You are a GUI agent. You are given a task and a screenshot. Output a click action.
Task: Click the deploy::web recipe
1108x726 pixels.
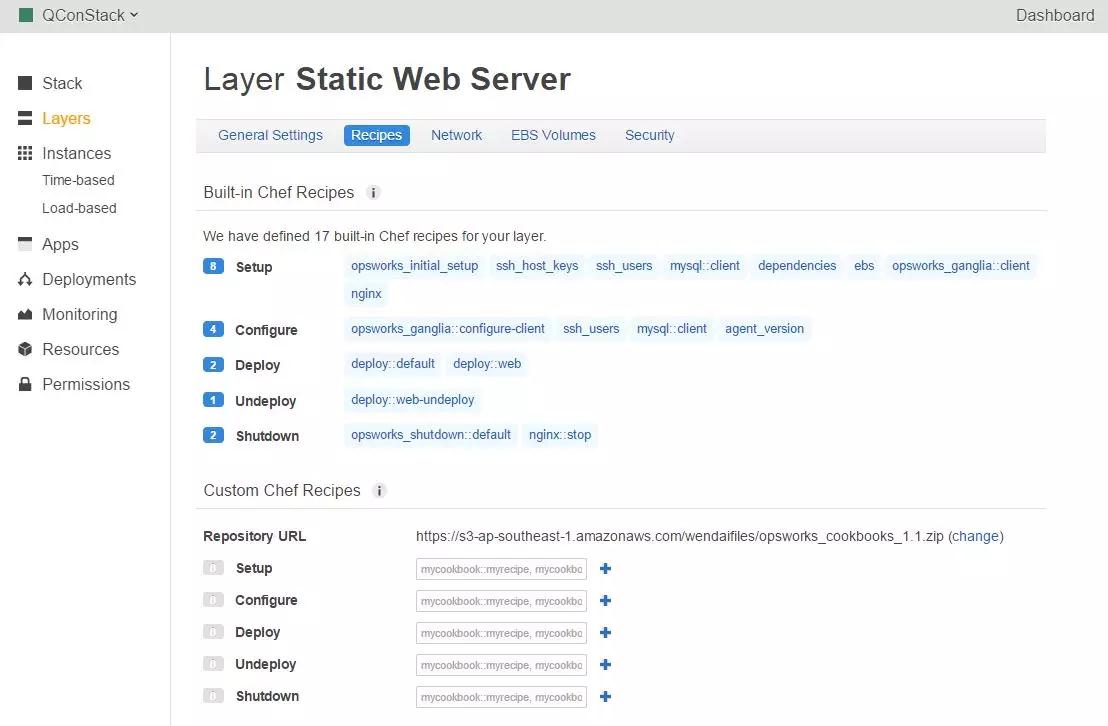click(x=487, y=364)
